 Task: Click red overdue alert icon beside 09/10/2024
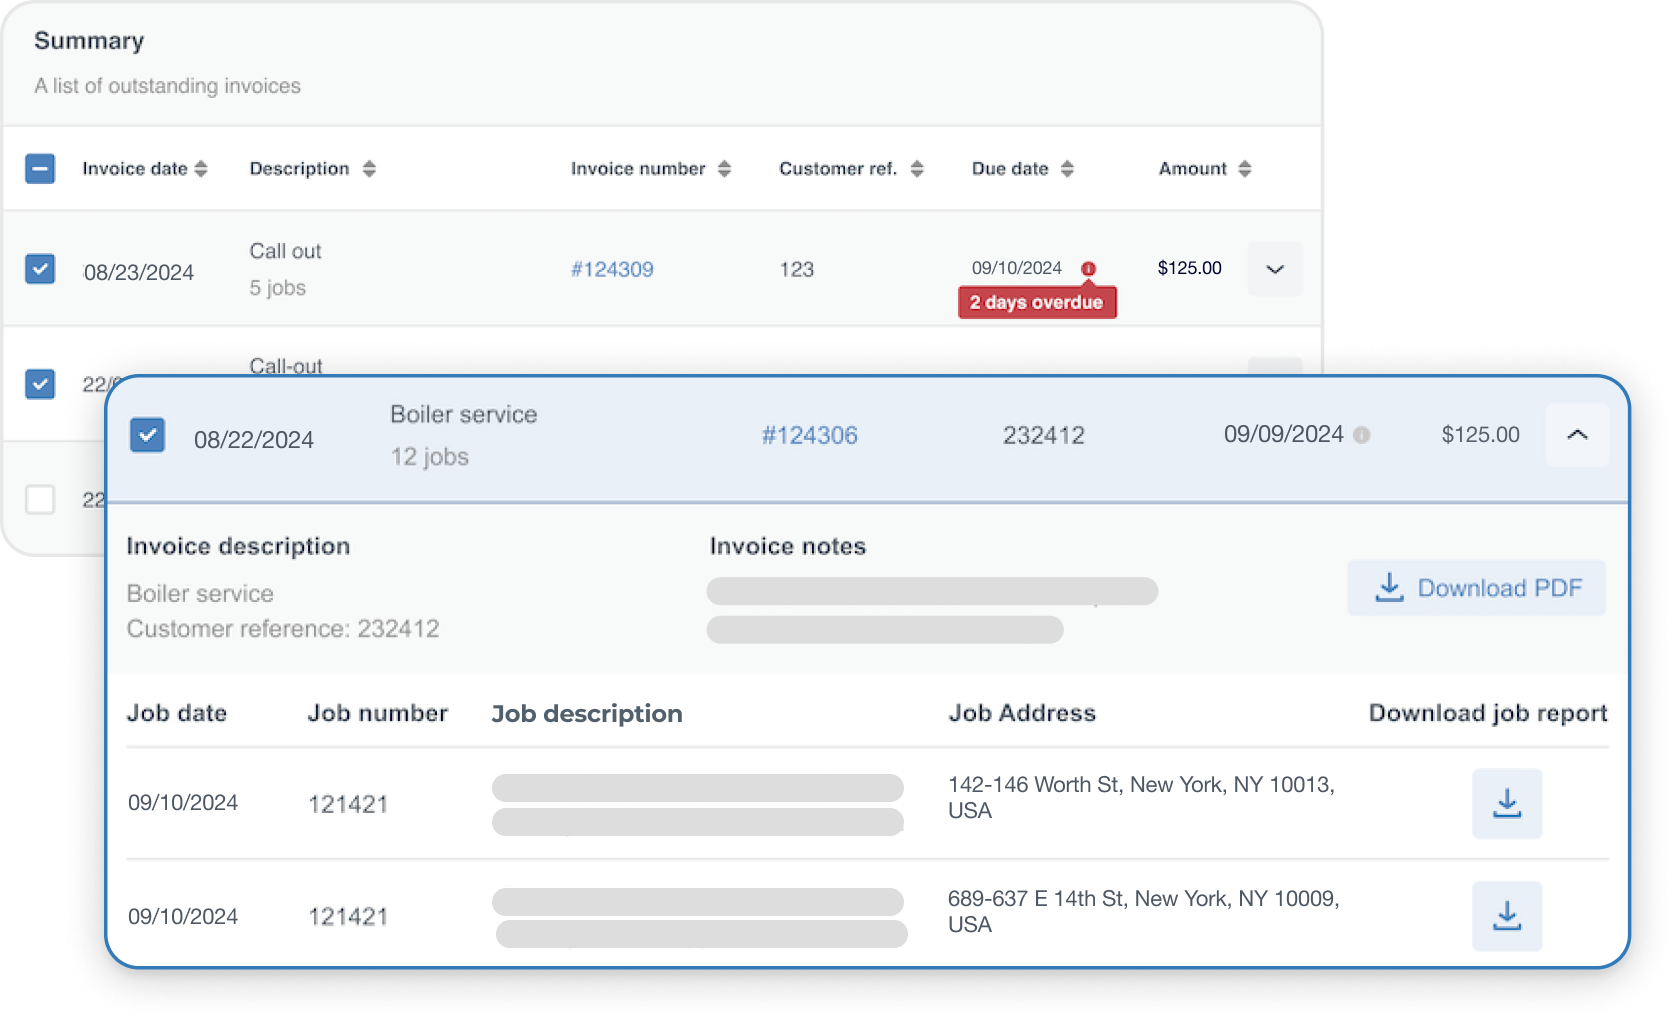[1088, 269]
